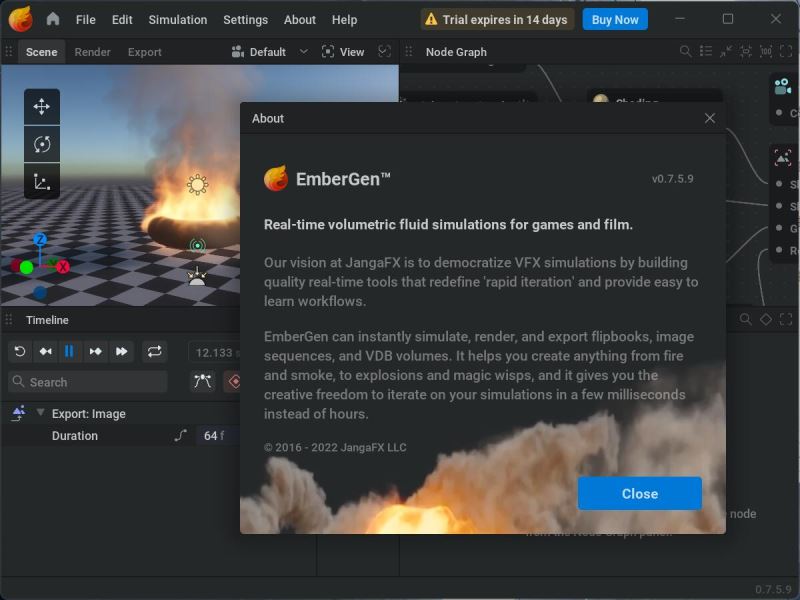The image size is (800, 600).
Task: Click the lower panel diamond keyframe icon
Action: click(x=766, y=319)
